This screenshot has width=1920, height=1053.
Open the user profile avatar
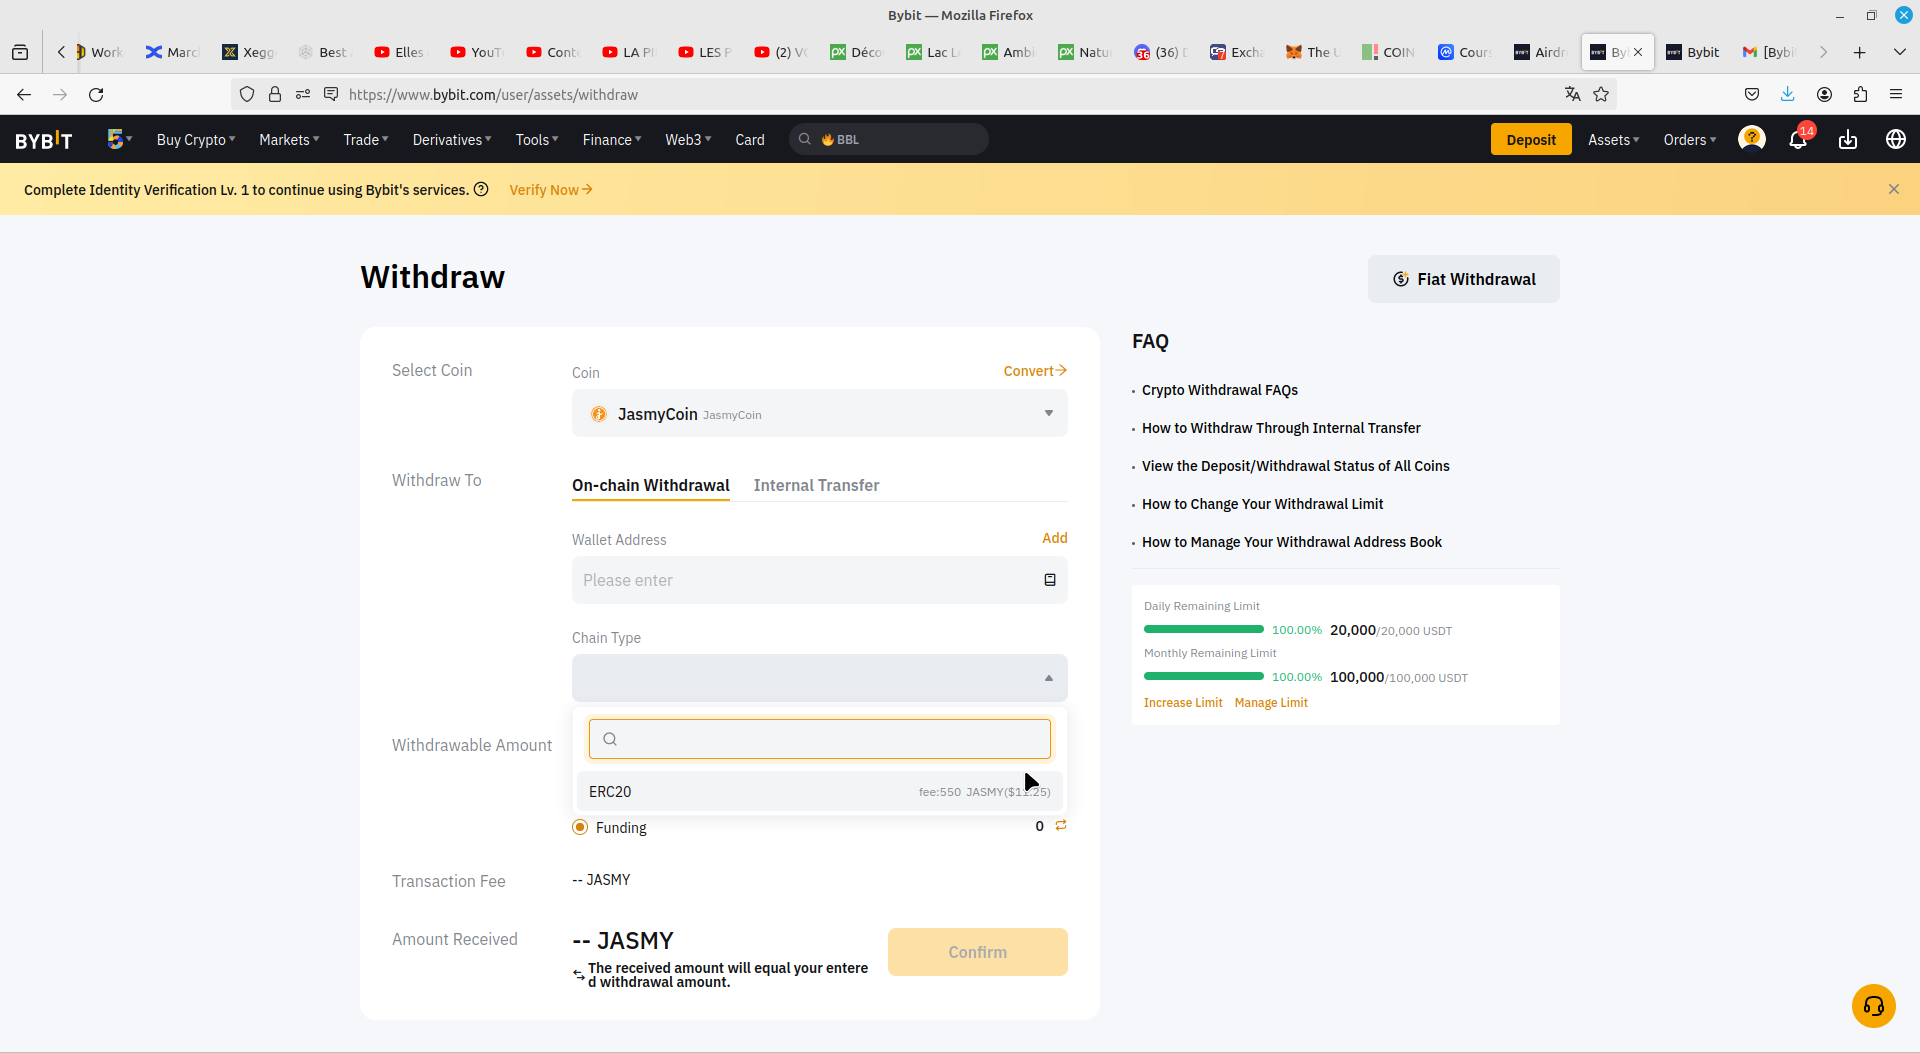(1752, 139)
